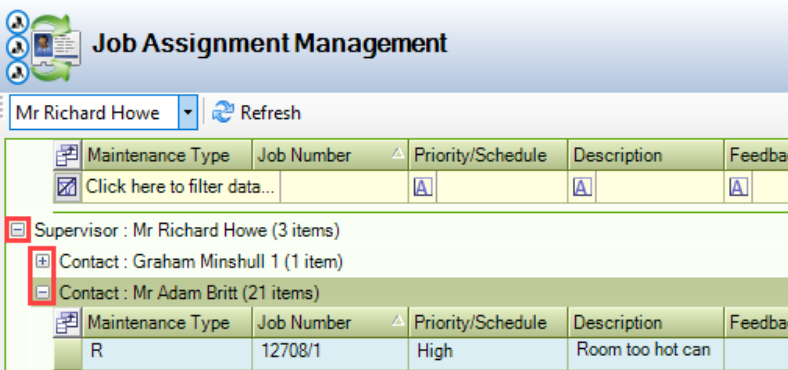
Task: Collapse Contact Mr Adam Britt group
Action: point(43,292)
